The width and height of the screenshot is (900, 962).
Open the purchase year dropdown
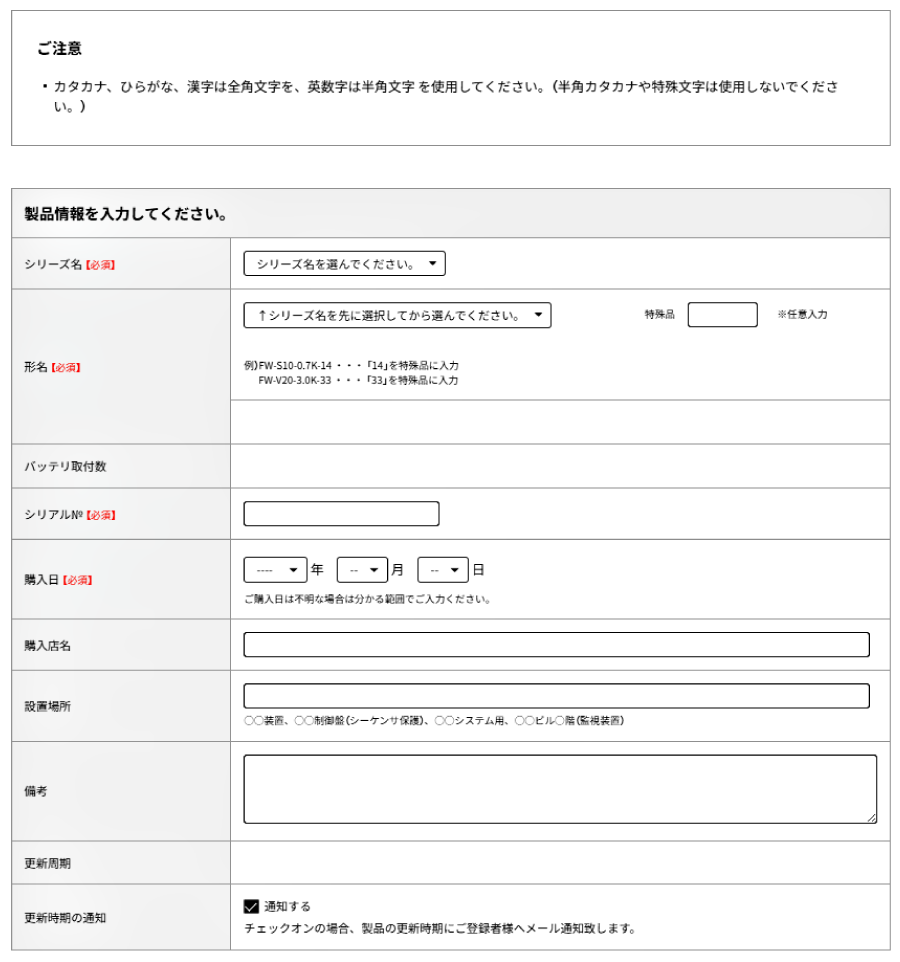pyautogui.click(x=275, y=570)
